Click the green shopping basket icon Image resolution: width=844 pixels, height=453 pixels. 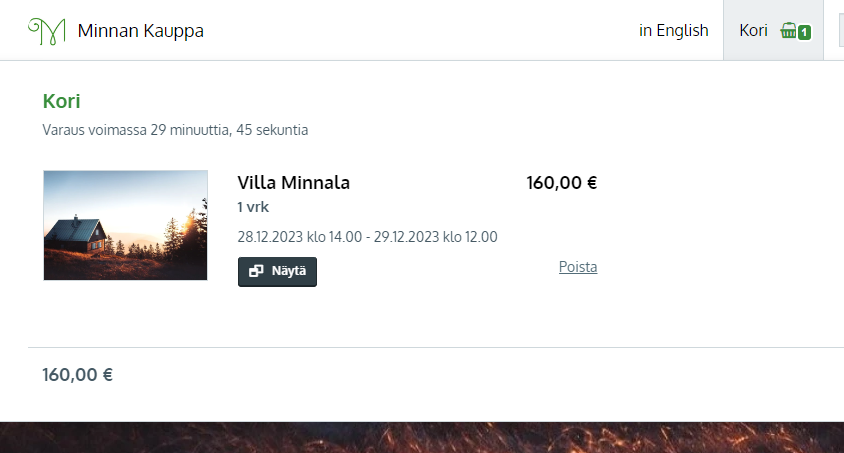[789, 31]
